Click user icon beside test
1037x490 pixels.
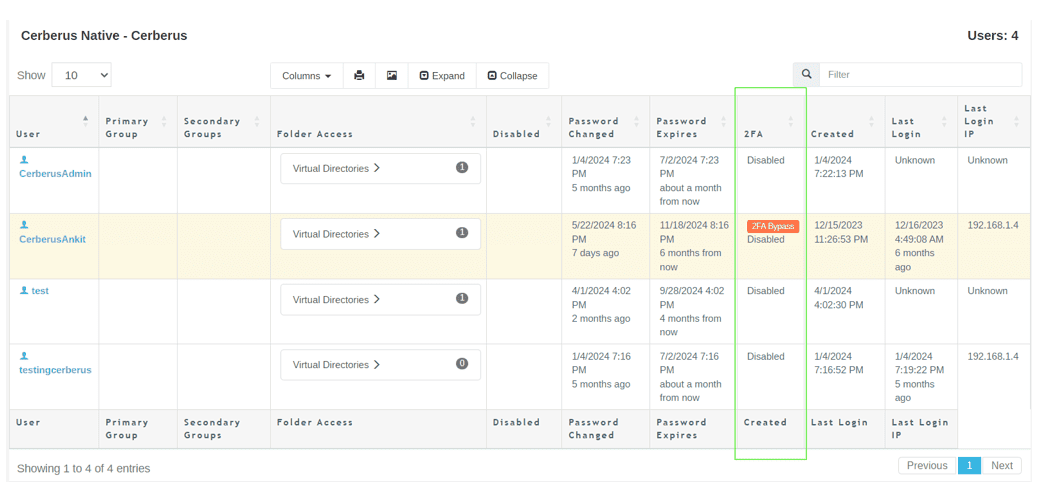coord(24,291)
